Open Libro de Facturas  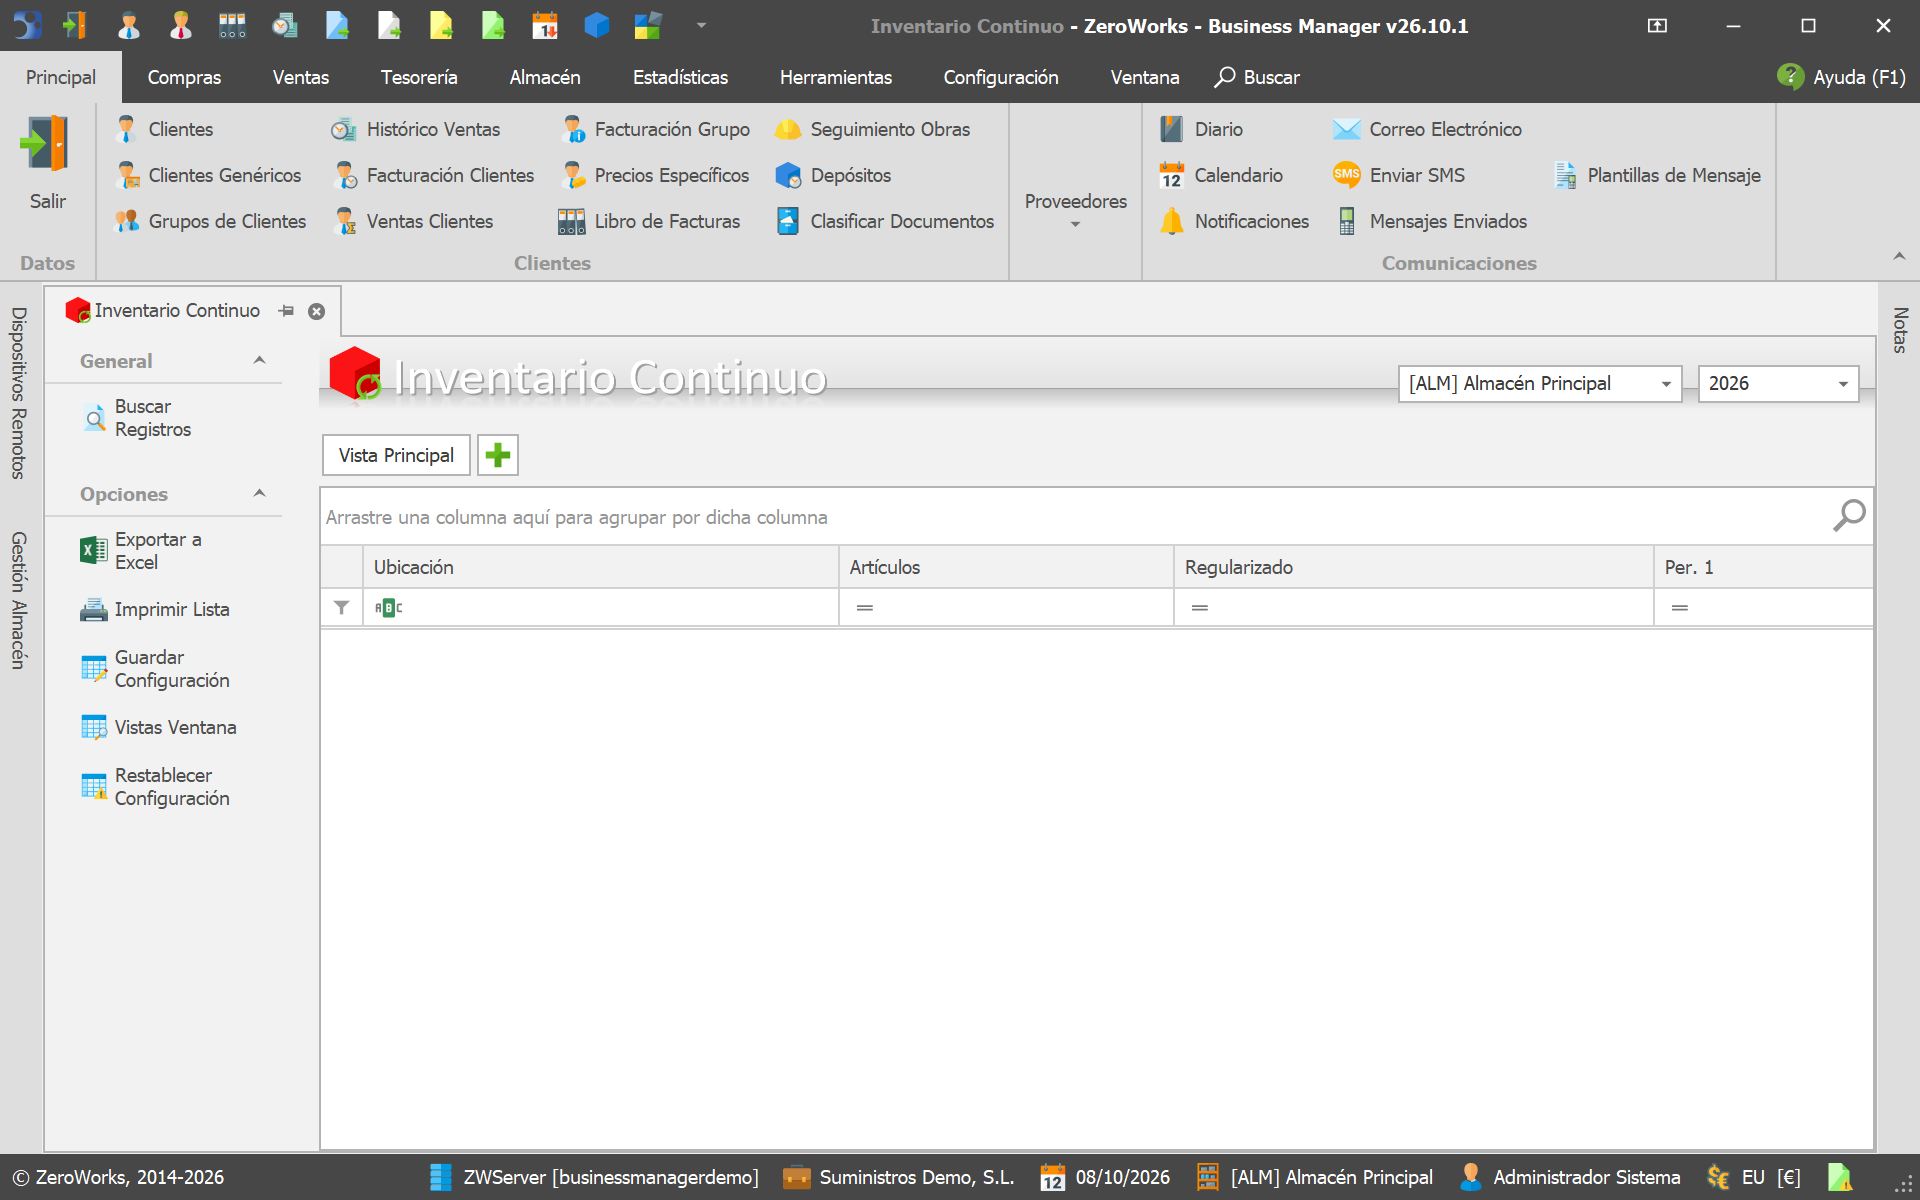point(649,221)
